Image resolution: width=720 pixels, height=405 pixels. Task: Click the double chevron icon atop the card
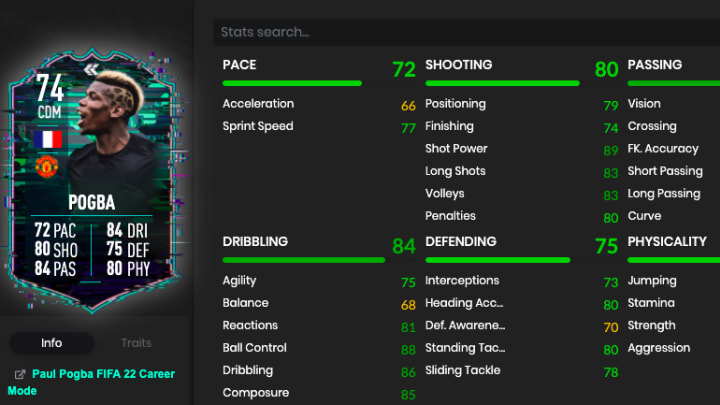pos(91,69)
